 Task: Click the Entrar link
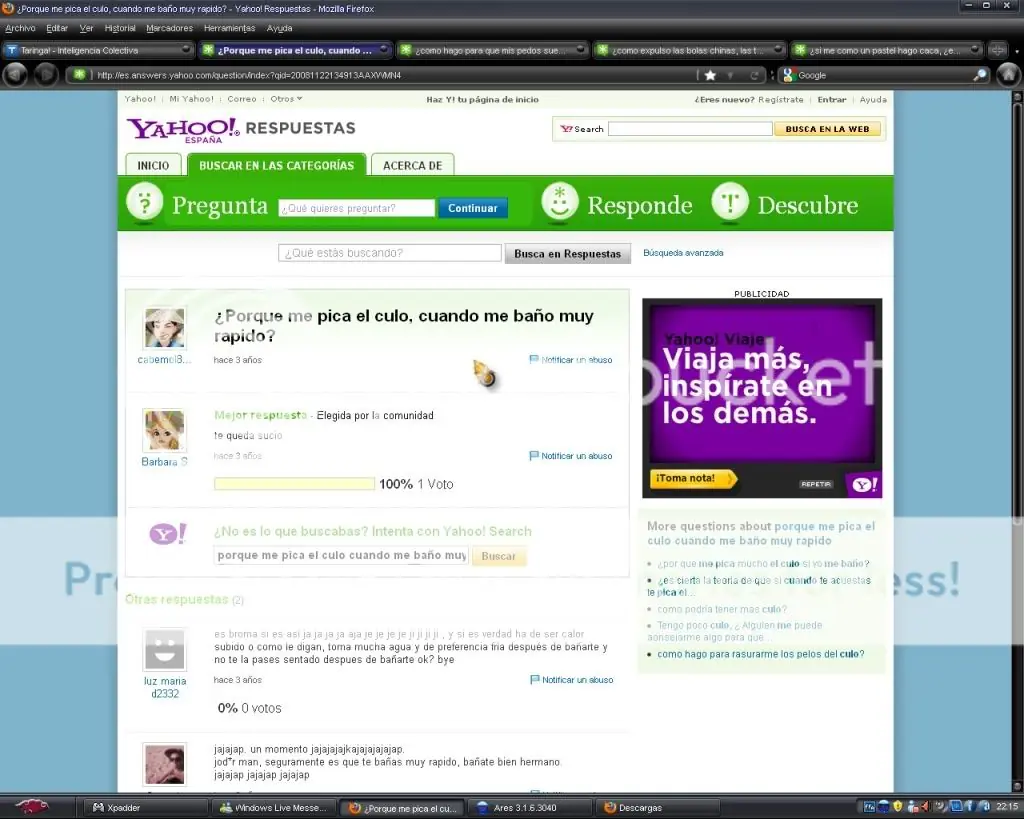click(x=831, y=99)
